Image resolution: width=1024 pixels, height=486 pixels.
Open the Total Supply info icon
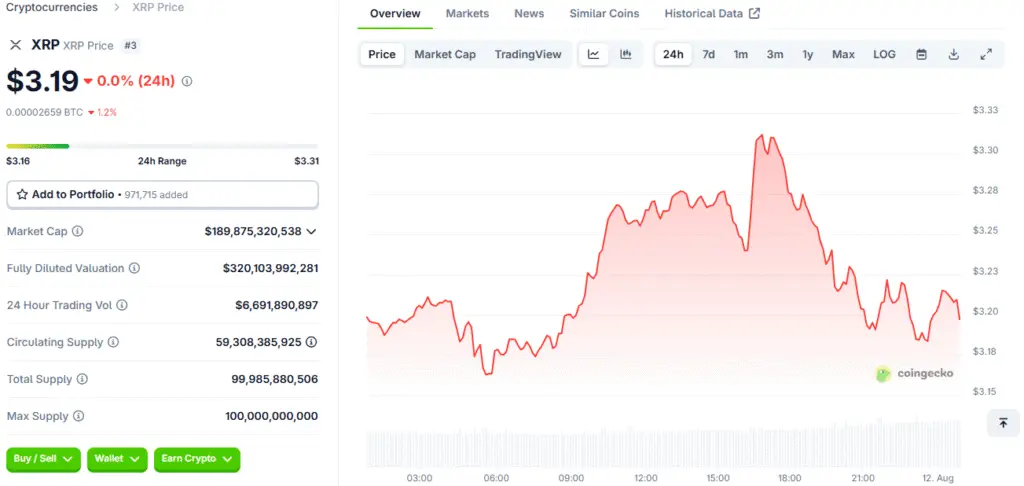tap(82, 379)
